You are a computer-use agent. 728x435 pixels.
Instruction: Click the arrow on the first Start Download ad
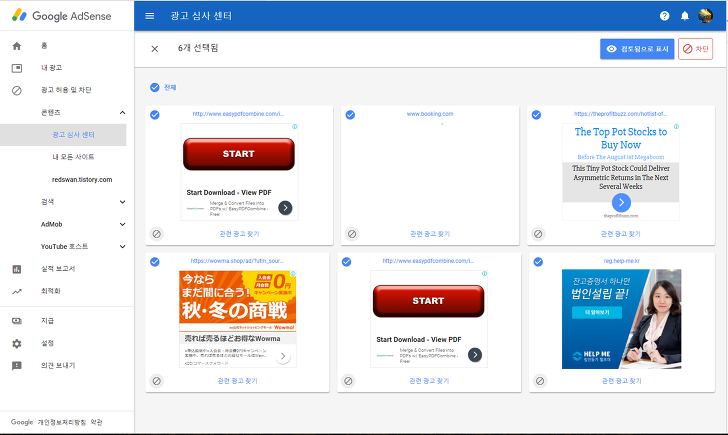point(285,208)
